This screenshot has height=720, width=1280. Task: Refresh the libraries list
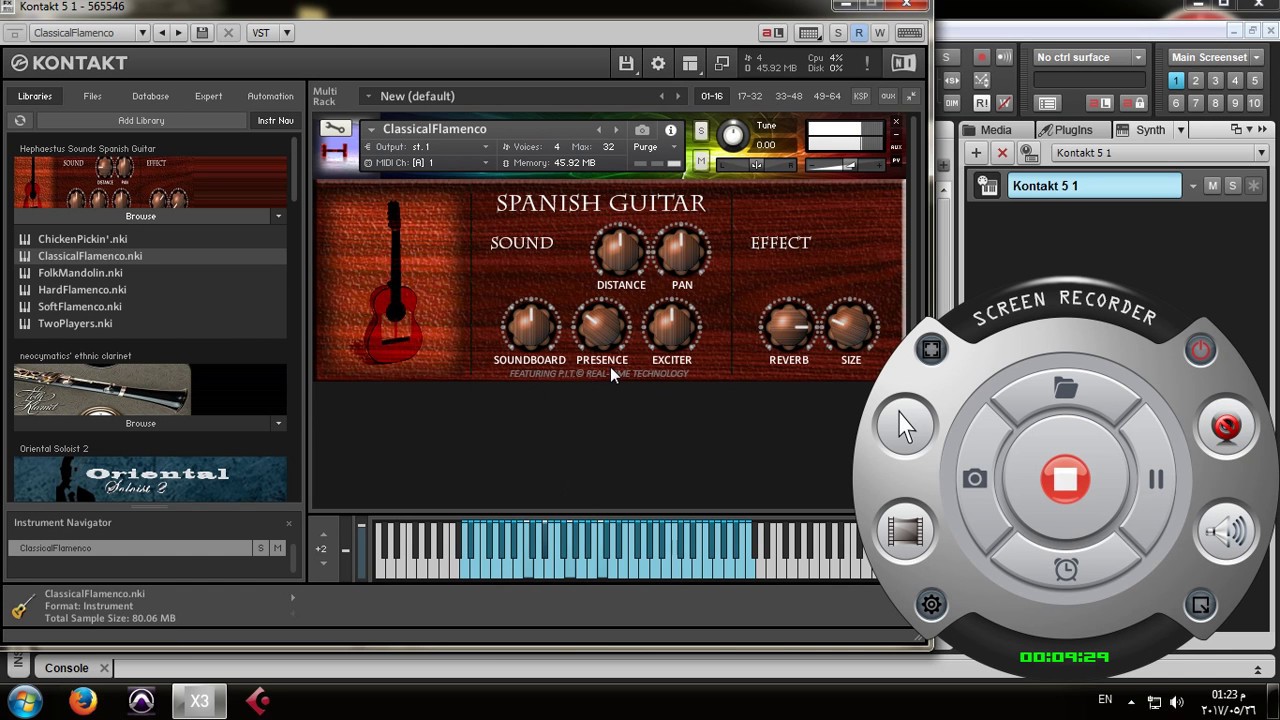tap(20, 120)
